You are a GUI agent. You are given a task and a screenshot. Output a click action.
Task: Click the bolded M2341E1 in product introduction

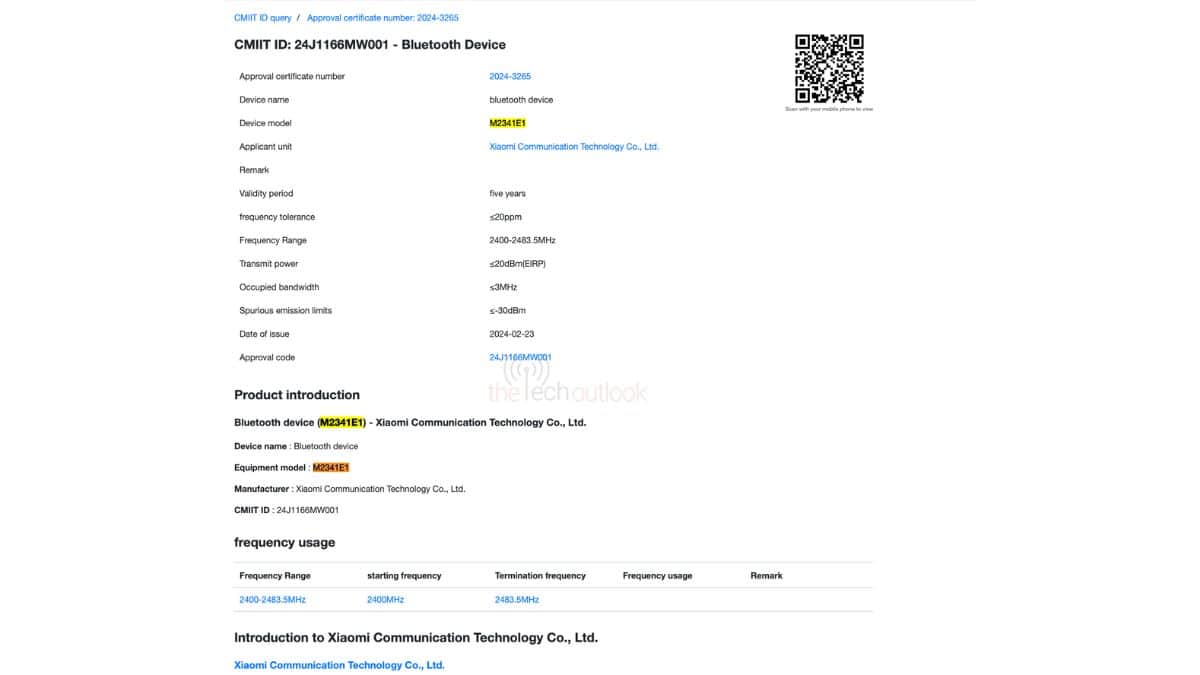click(x=341, y=422)
